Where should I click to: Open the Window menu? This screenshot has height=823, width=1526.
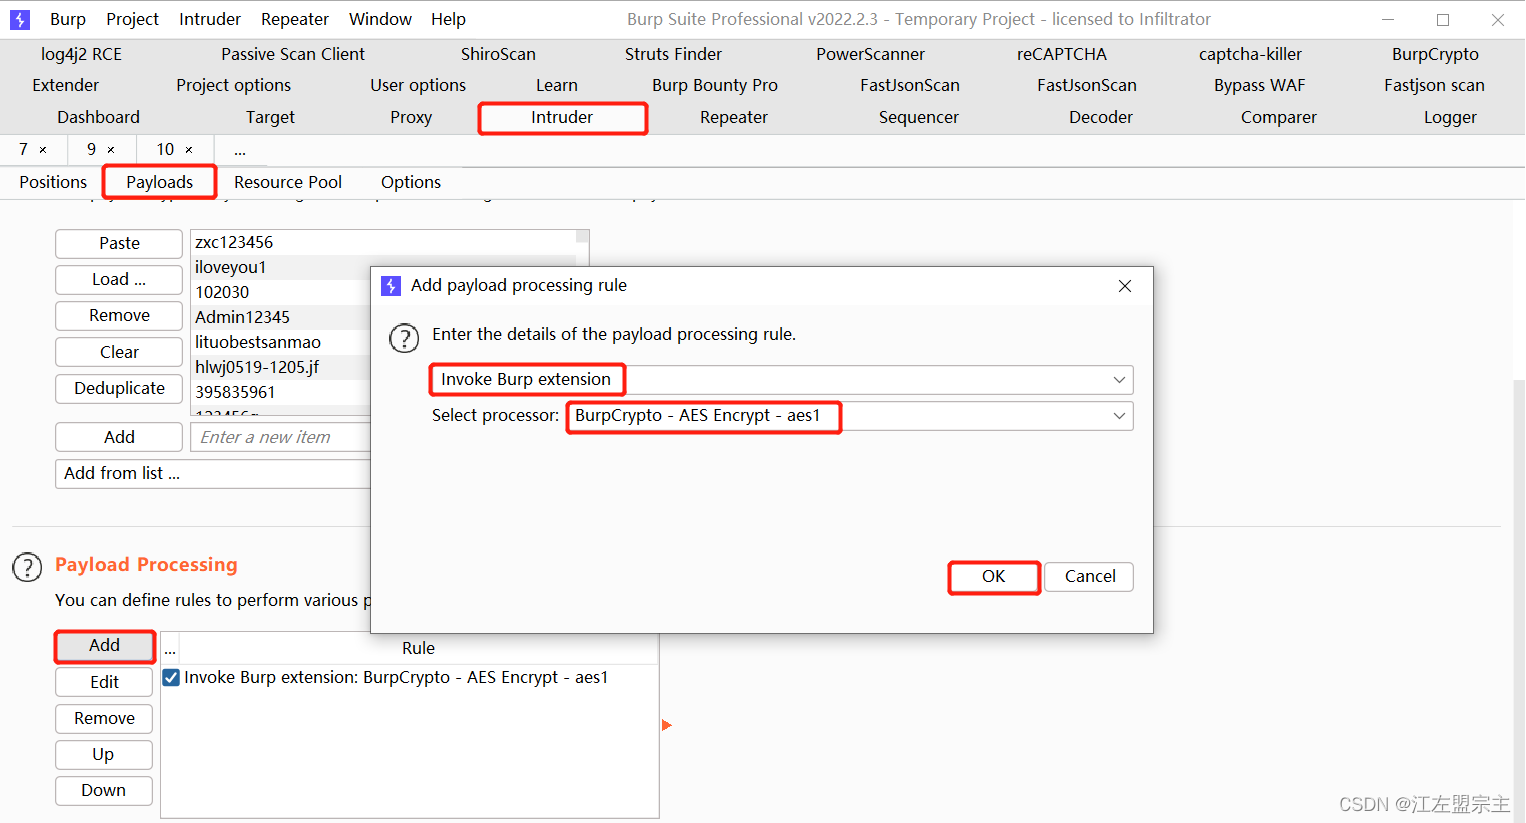coord(380,19)
